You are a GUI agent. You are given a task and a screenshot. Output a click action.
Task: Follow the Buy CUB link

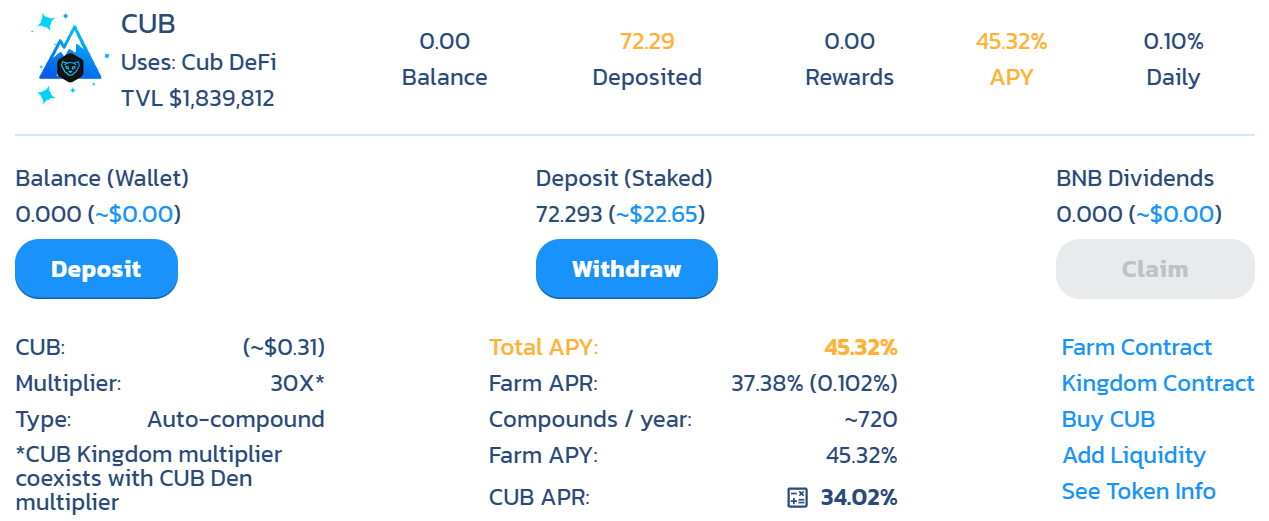click(1108, 419)
